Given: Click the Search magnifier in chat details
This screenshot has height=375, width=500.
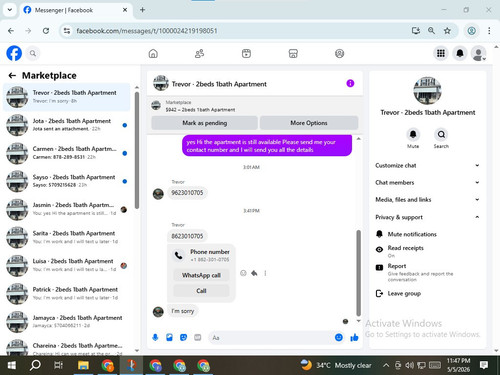Looking at the screenshot, I should click(x=441, y=134).
